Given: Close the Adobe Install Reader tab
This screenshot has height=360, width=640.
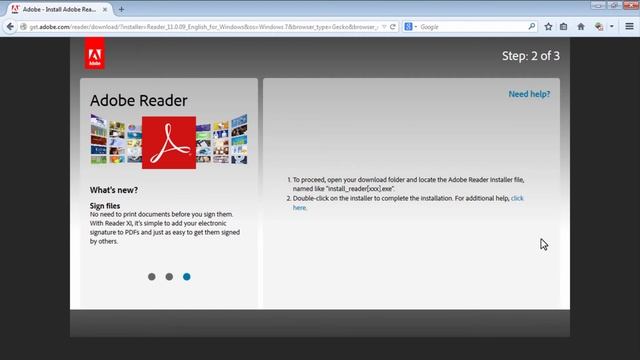Looking at the screenshot, I should pyautogui.click(x=105, y=9).
